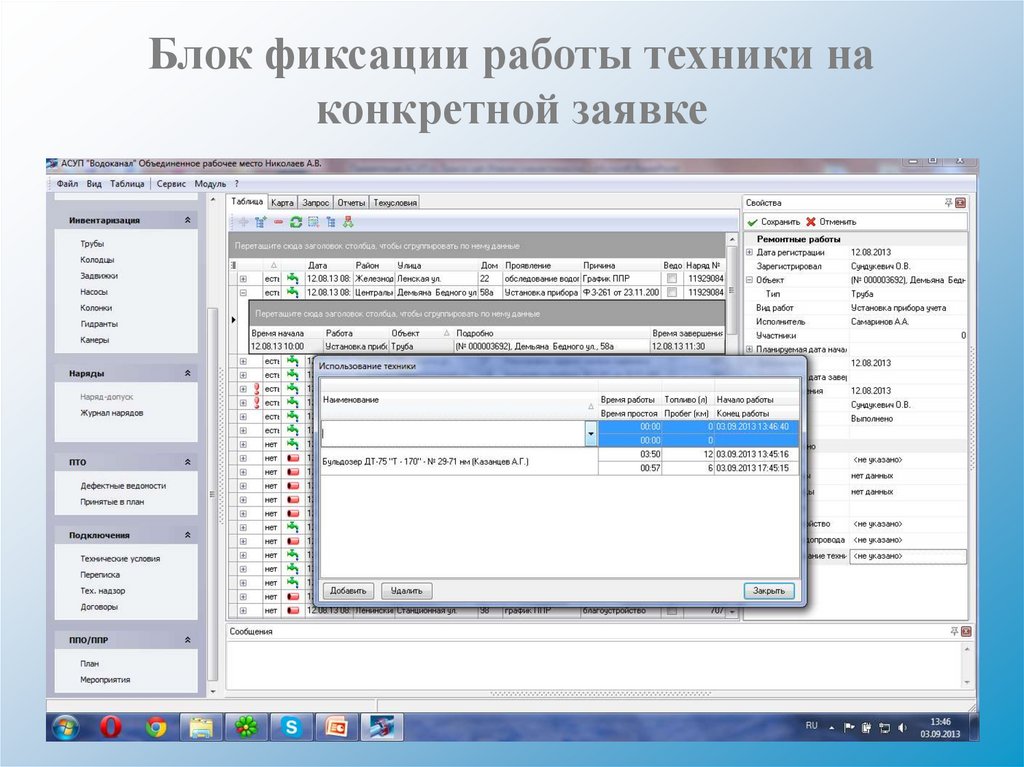The image size is (1024, 767).
Task: Click the network tray icon
Action: [x=884, y=727]
